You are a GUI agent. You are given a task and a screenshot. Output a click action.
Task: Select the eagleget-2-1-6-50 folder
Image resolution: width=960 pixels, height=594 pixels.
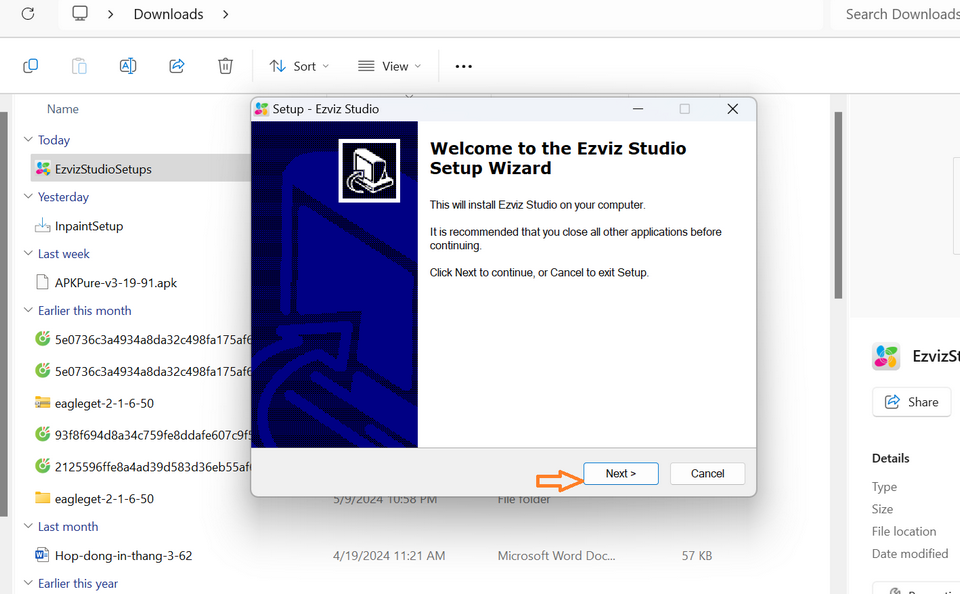(104, 498)
